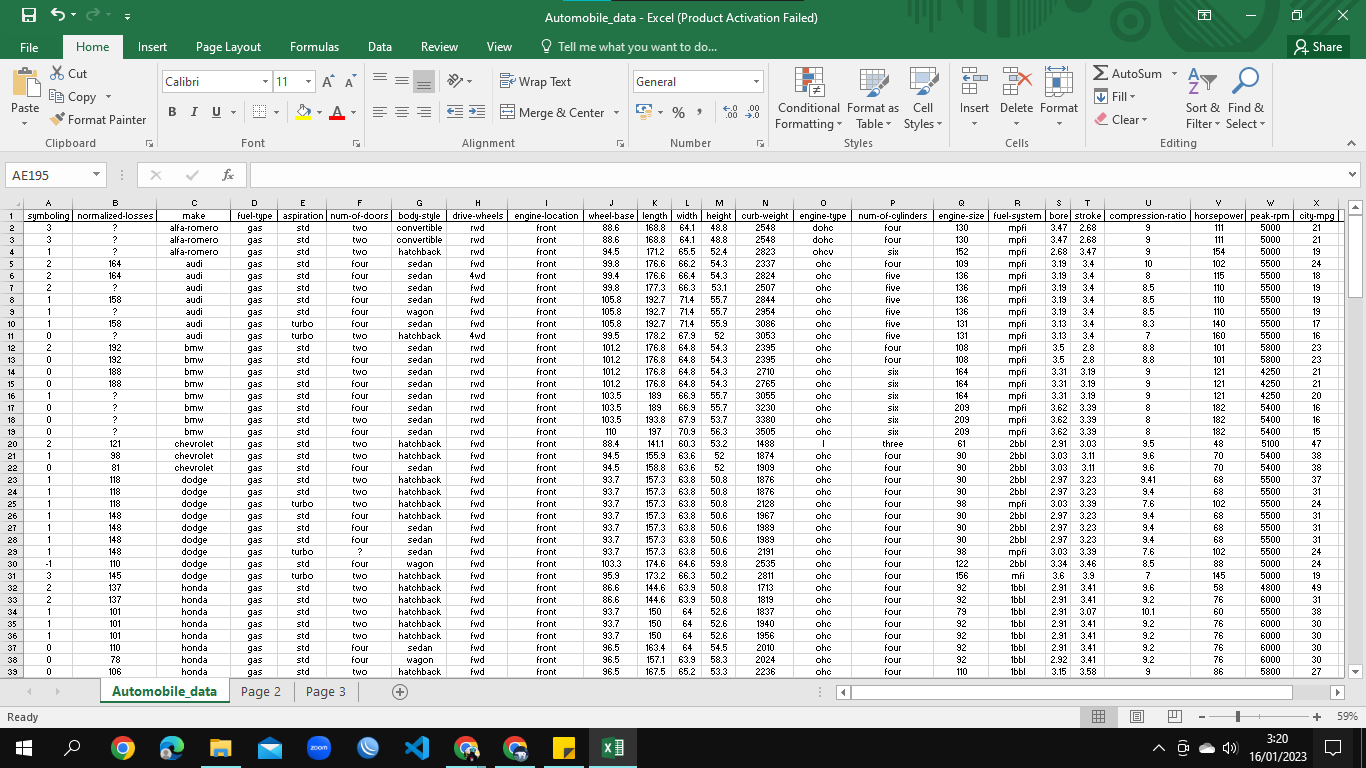Open the Page 2 sheet tab
1366x768 pixels.
261,691
